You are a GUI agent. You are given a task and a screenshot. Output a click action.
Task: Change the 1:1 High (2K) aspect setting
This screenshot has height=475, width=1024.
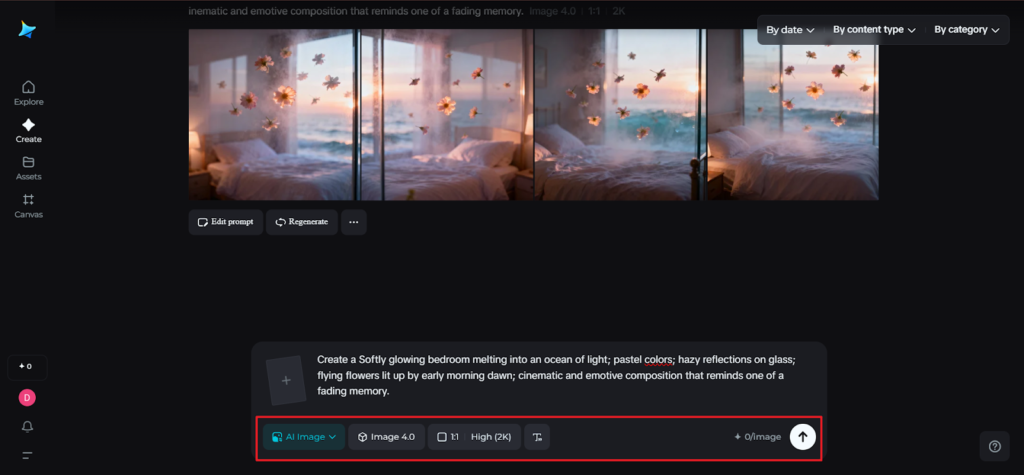[474, 437]
